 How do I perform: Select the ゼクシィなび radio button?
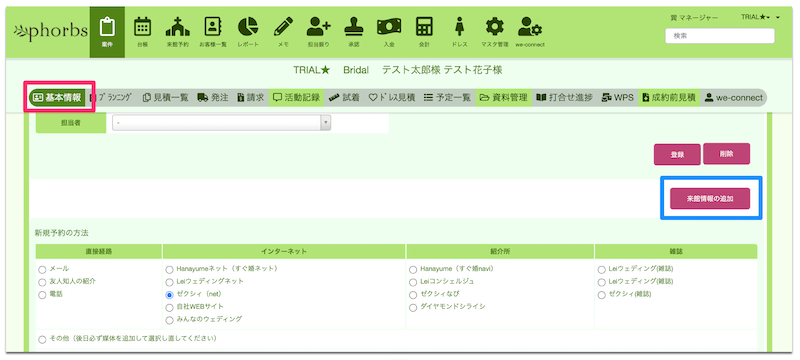tap(413, 295)
